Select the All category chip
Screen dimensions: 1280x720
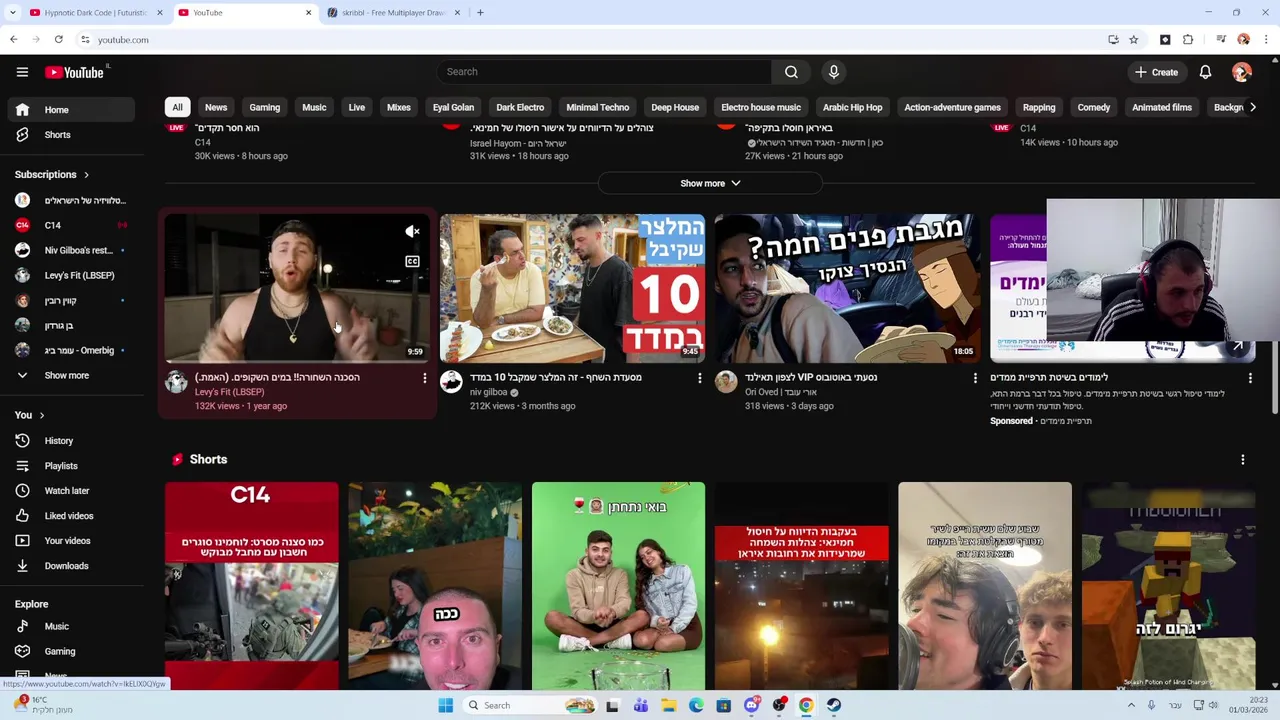pos(177,108)
